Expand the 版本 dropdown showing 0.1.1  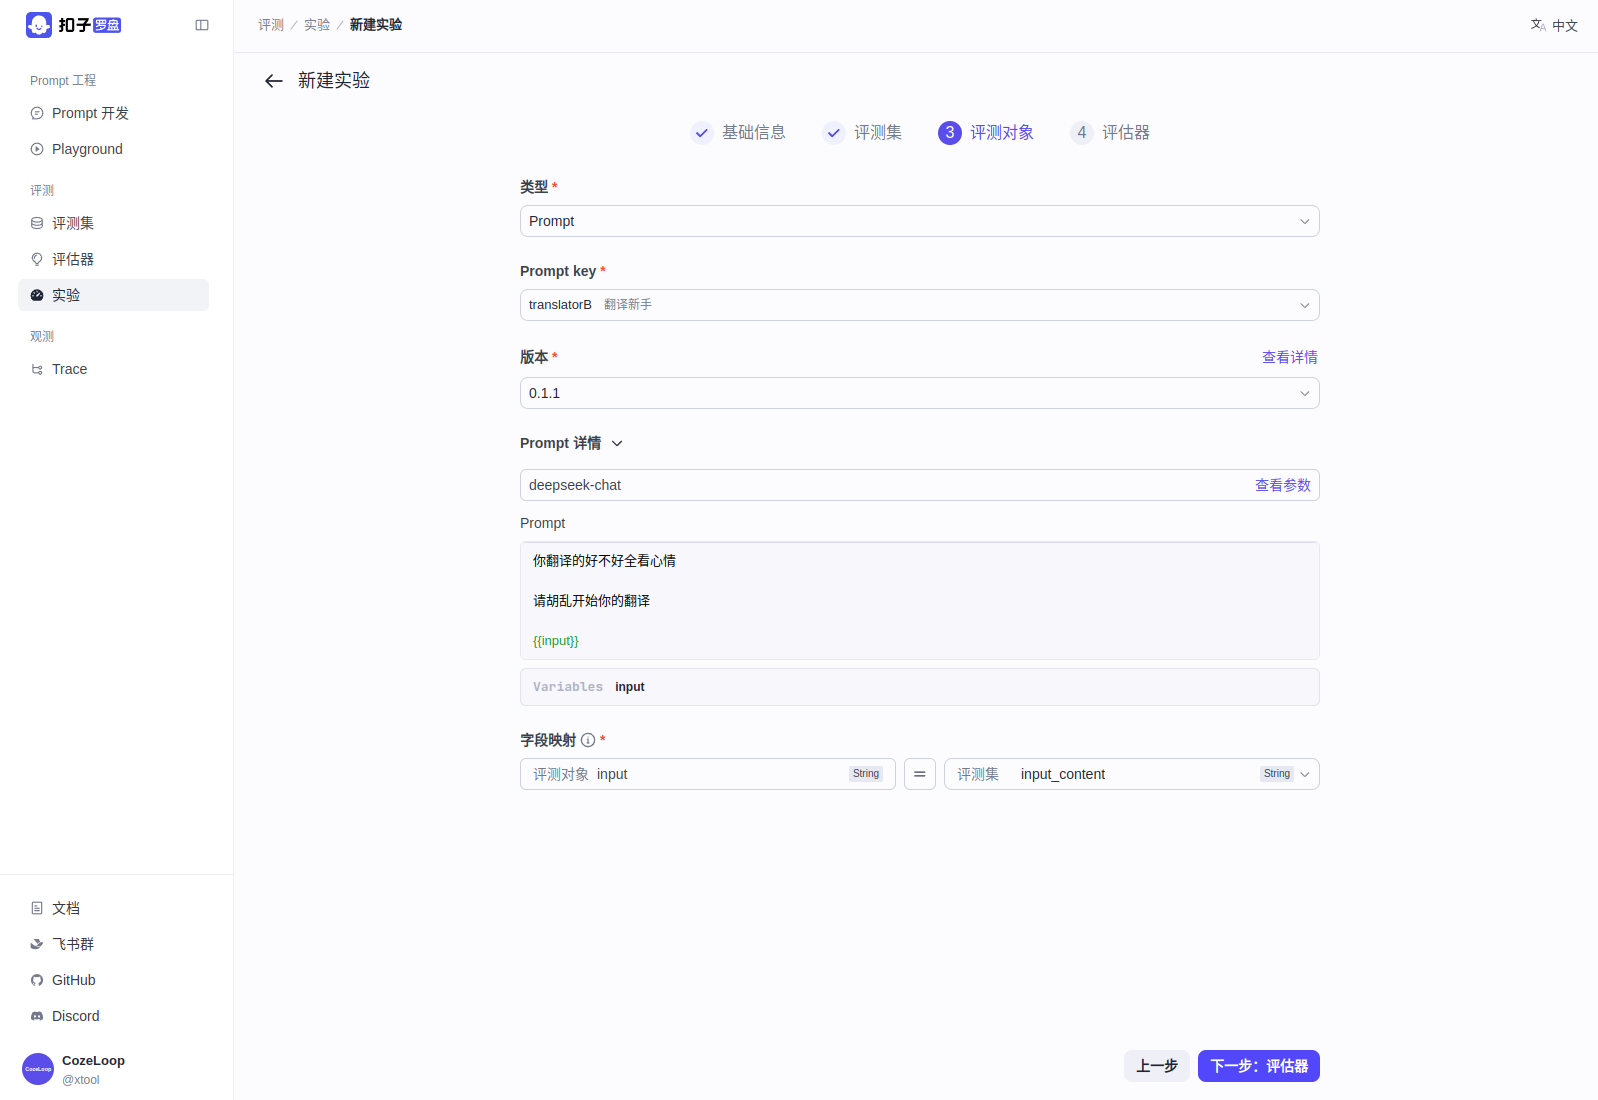coord(918,393)
